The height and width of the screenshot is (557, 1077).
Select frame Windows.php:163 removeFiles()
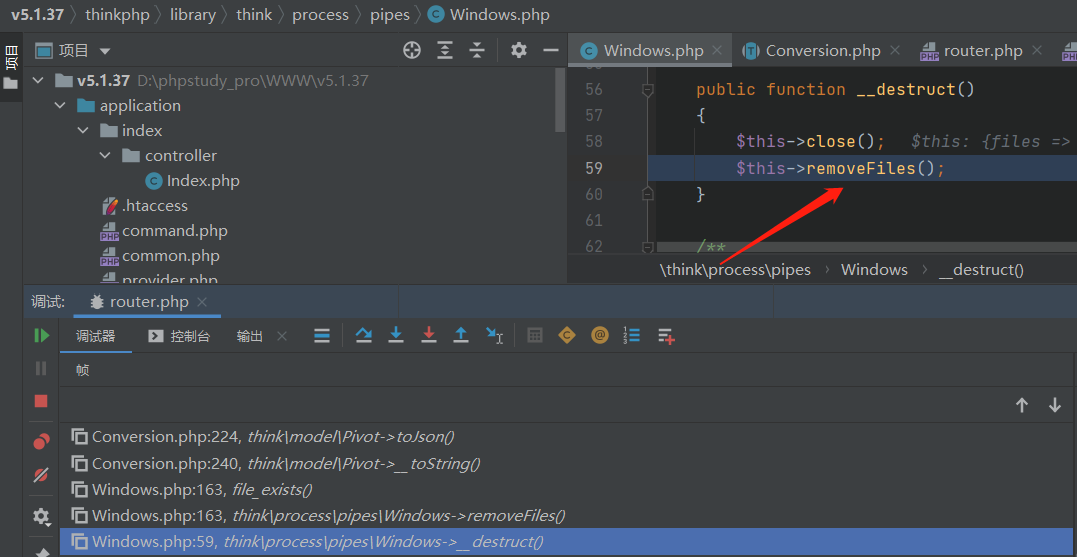click(x=568, y=515)
